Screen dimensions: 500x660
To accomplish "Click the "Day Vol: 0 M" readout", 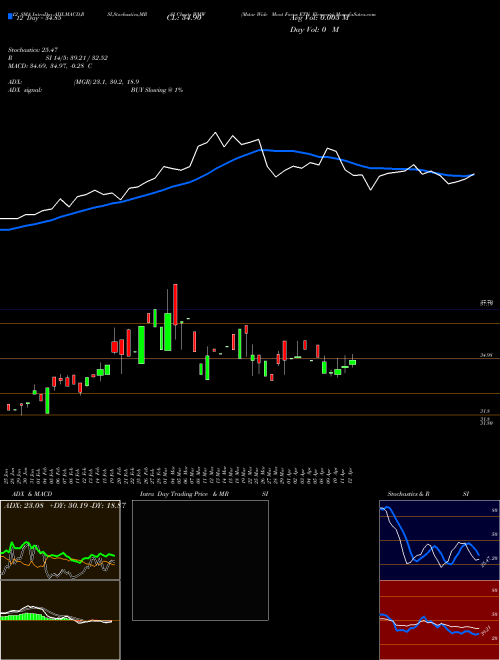I will 314,30.
